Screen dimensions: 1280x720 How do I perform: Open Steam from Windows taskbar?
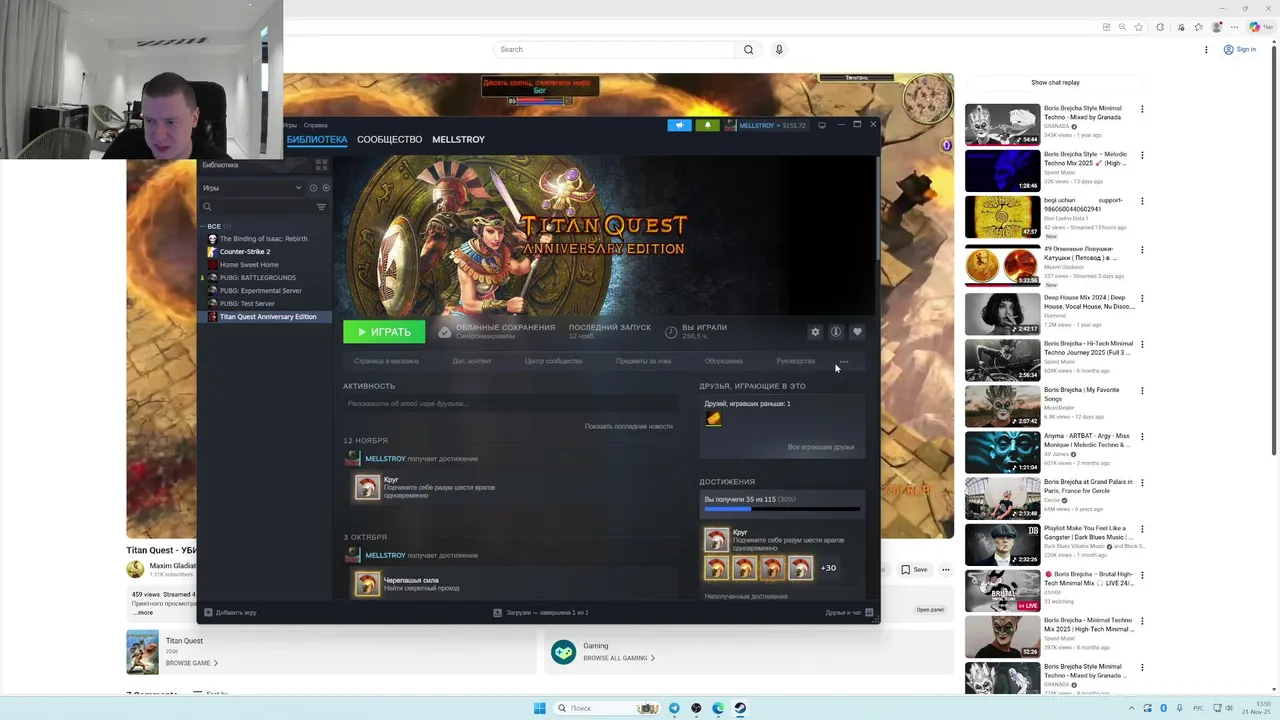click(x=740, y=708)
